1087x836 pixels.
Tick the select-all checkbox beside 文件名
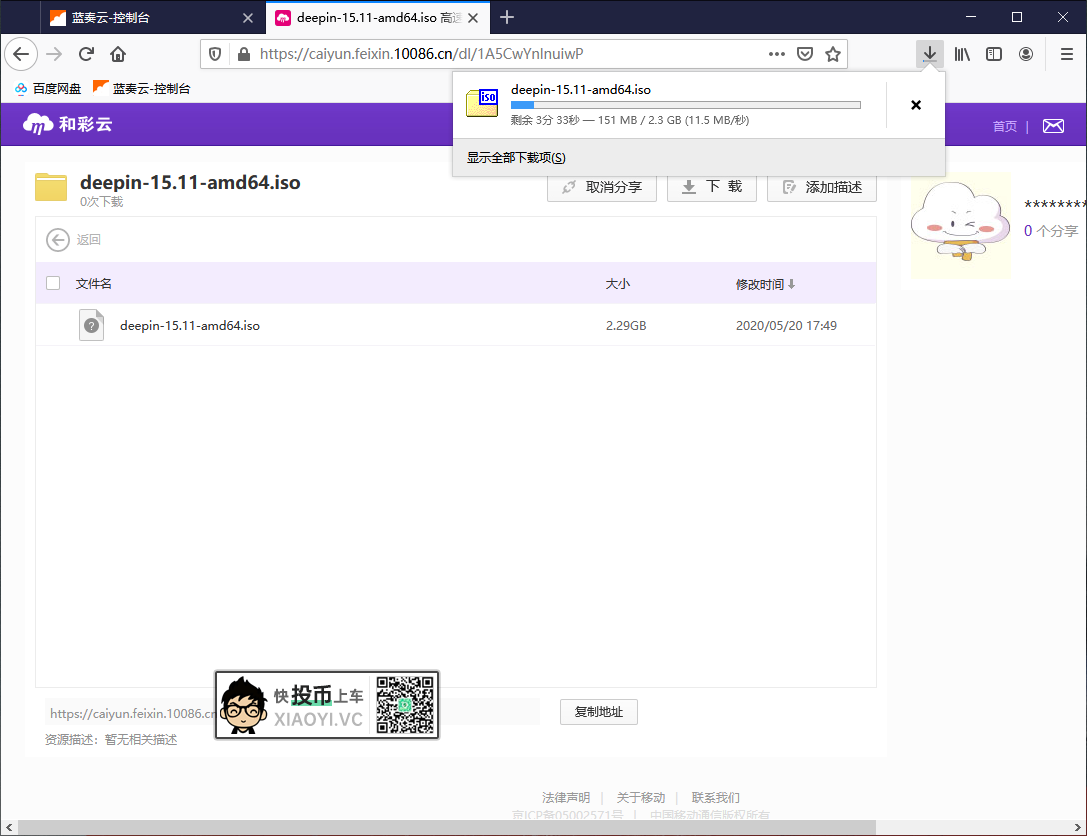pos(53,284)
